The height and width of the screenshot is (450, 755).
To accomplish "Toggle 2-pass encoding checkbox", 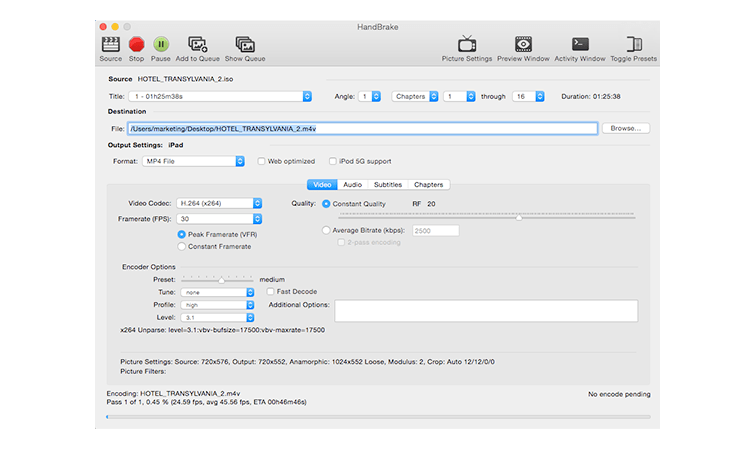I will click(341, 243).
